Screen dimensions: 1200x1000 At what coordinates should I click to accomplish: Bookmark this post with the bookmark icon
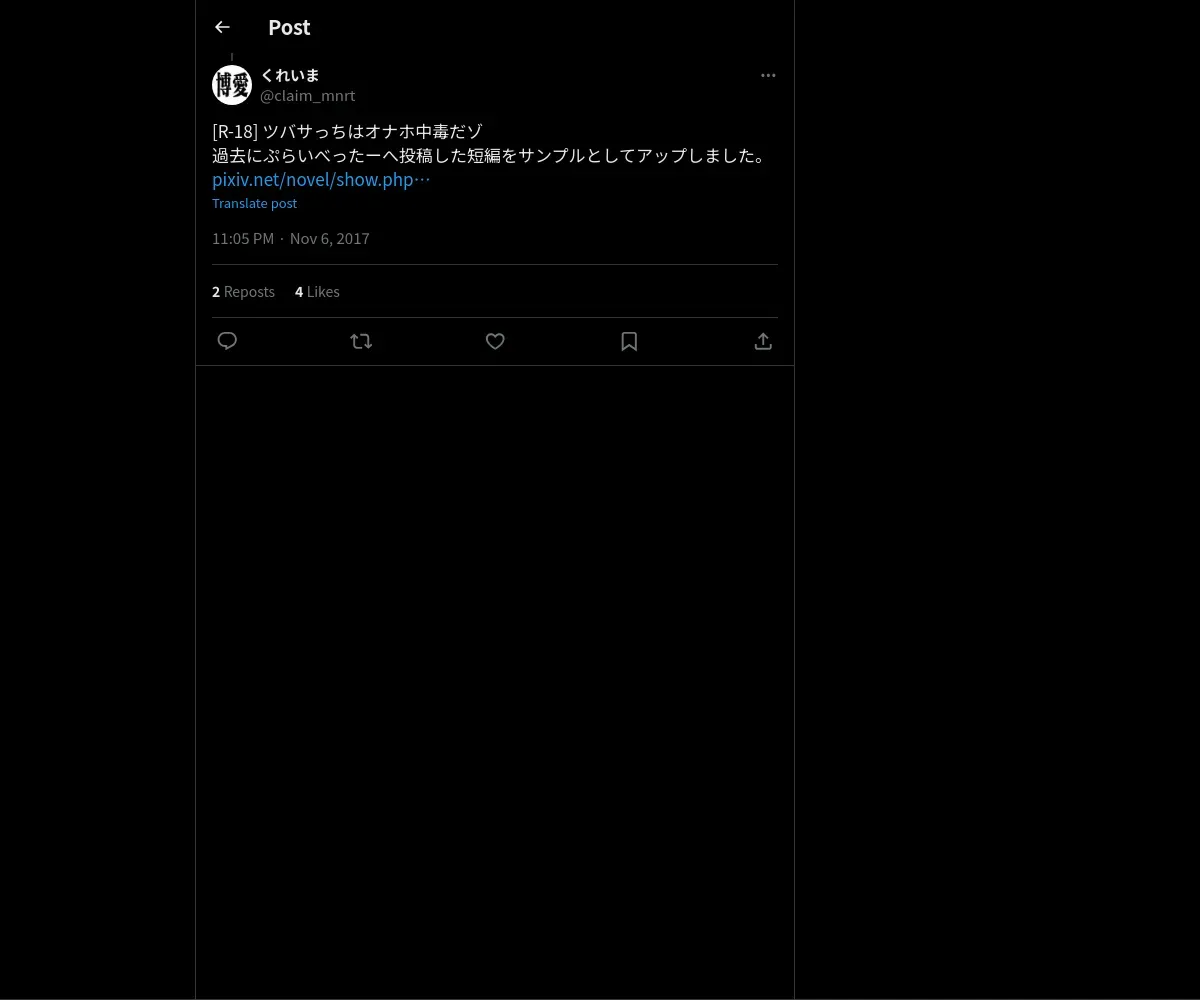click(x=629, y=341)
